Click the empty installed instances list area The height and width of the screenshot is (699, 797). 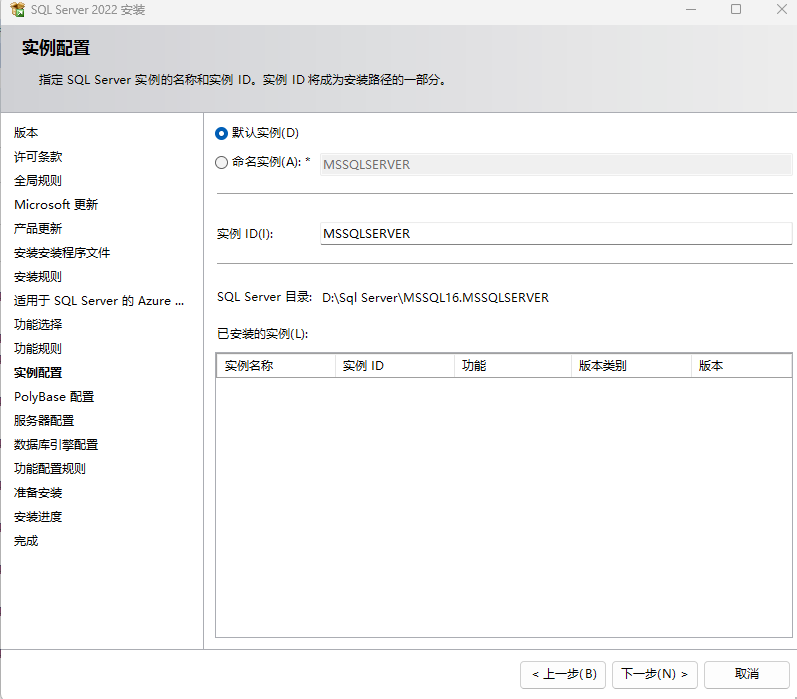[504, 507]
